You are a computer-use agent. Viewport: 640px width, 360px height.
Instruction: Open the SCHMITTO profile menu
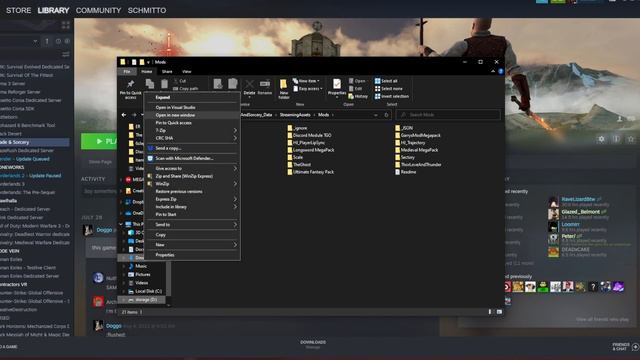click(147, 10)
